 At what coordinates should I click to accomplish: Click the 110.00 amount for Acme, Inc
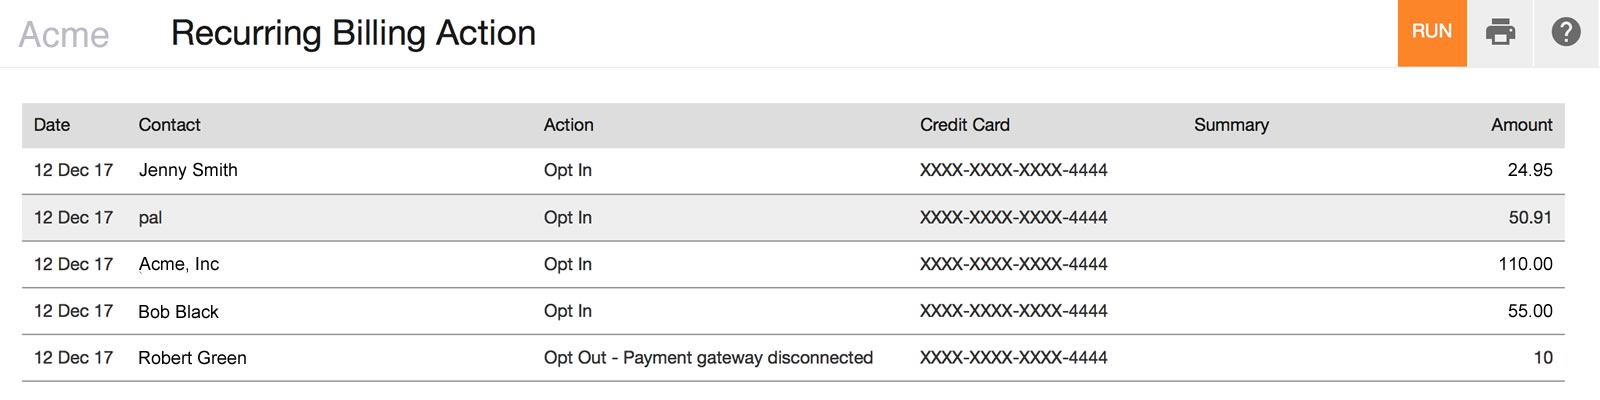point(1525,264)
